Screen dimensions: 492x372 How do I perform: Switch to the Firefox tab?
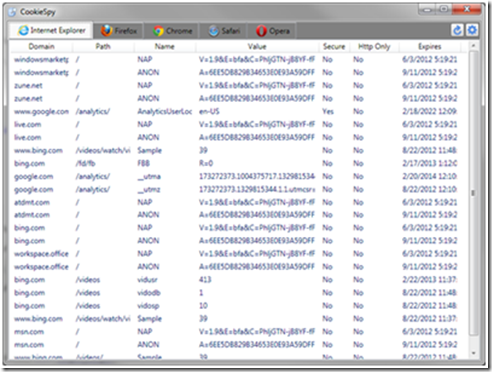[x=118, y=31]
